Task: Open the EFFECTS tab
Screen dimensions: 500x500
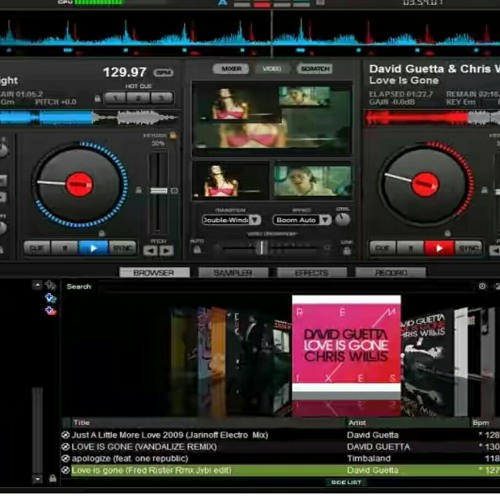Action: click(312, 273)
